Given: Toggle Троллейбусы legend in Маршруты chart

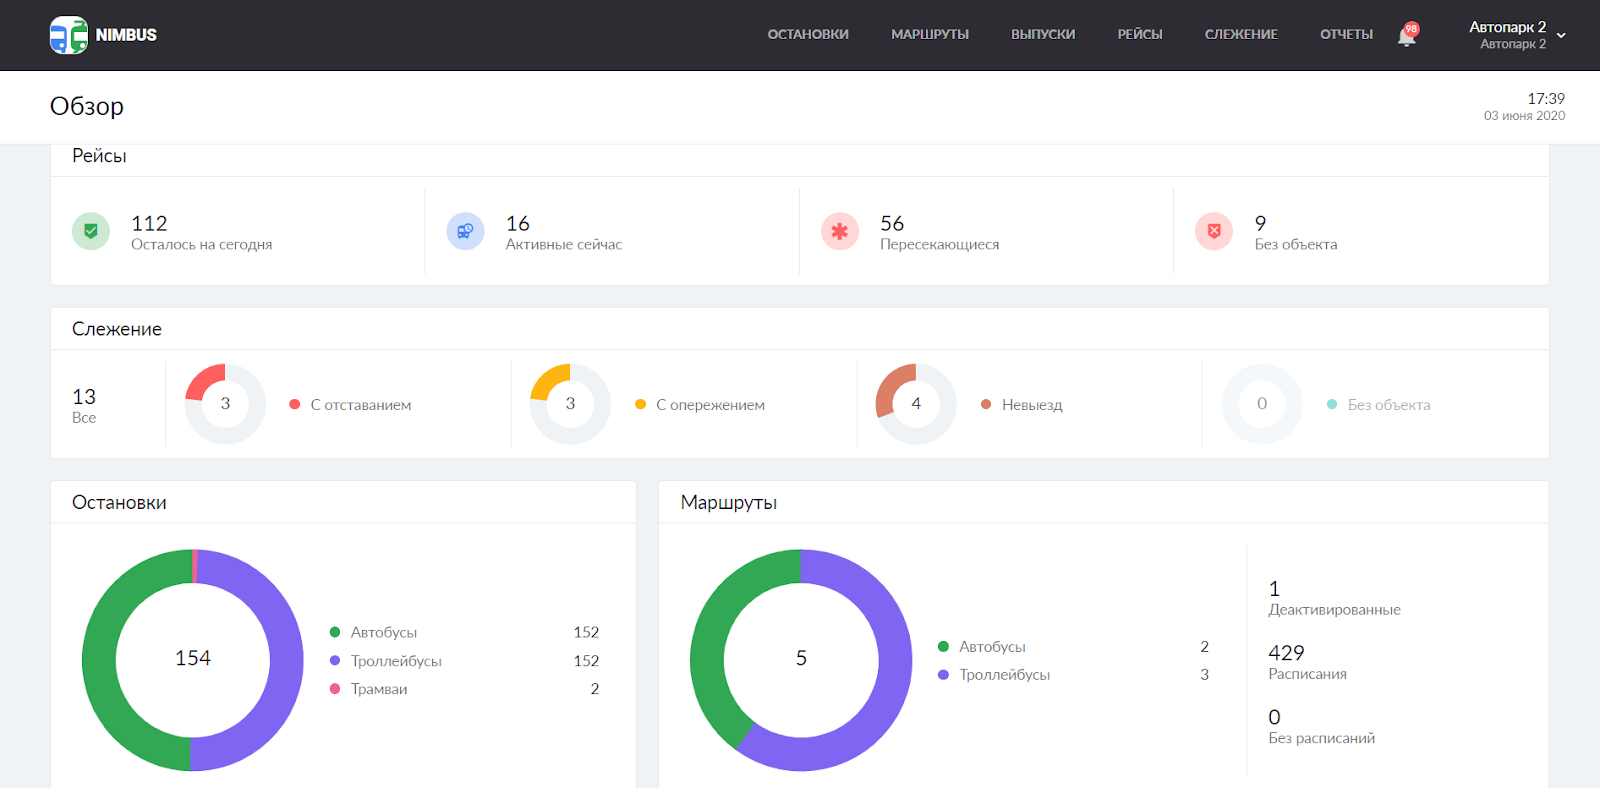Looking at the screenshot, I should coord(1004,675).
